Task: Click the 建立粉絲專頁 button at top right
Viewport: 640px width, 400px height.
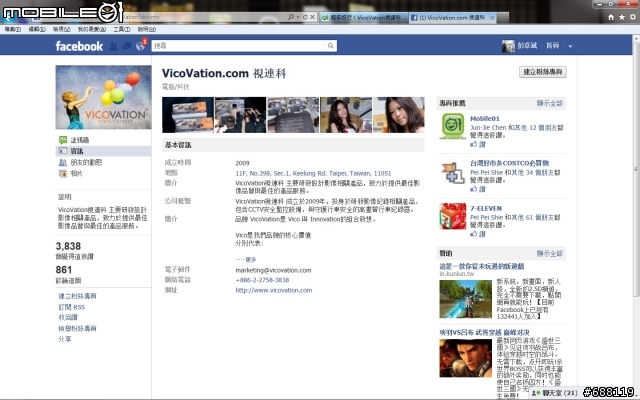Action: pos(543,72)
